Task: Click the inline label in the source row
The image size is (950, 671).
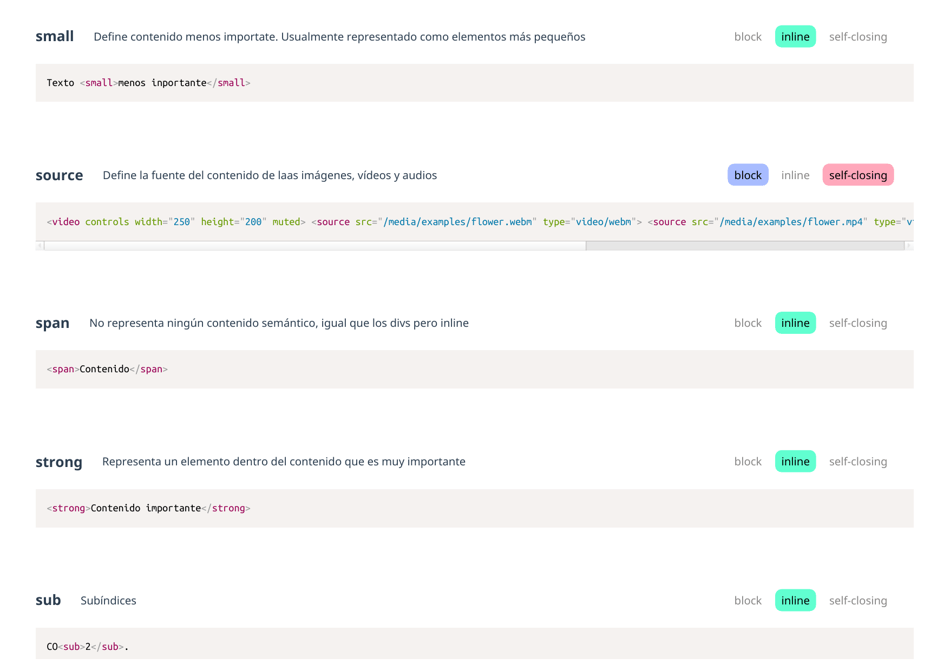Action: [795, 175]
